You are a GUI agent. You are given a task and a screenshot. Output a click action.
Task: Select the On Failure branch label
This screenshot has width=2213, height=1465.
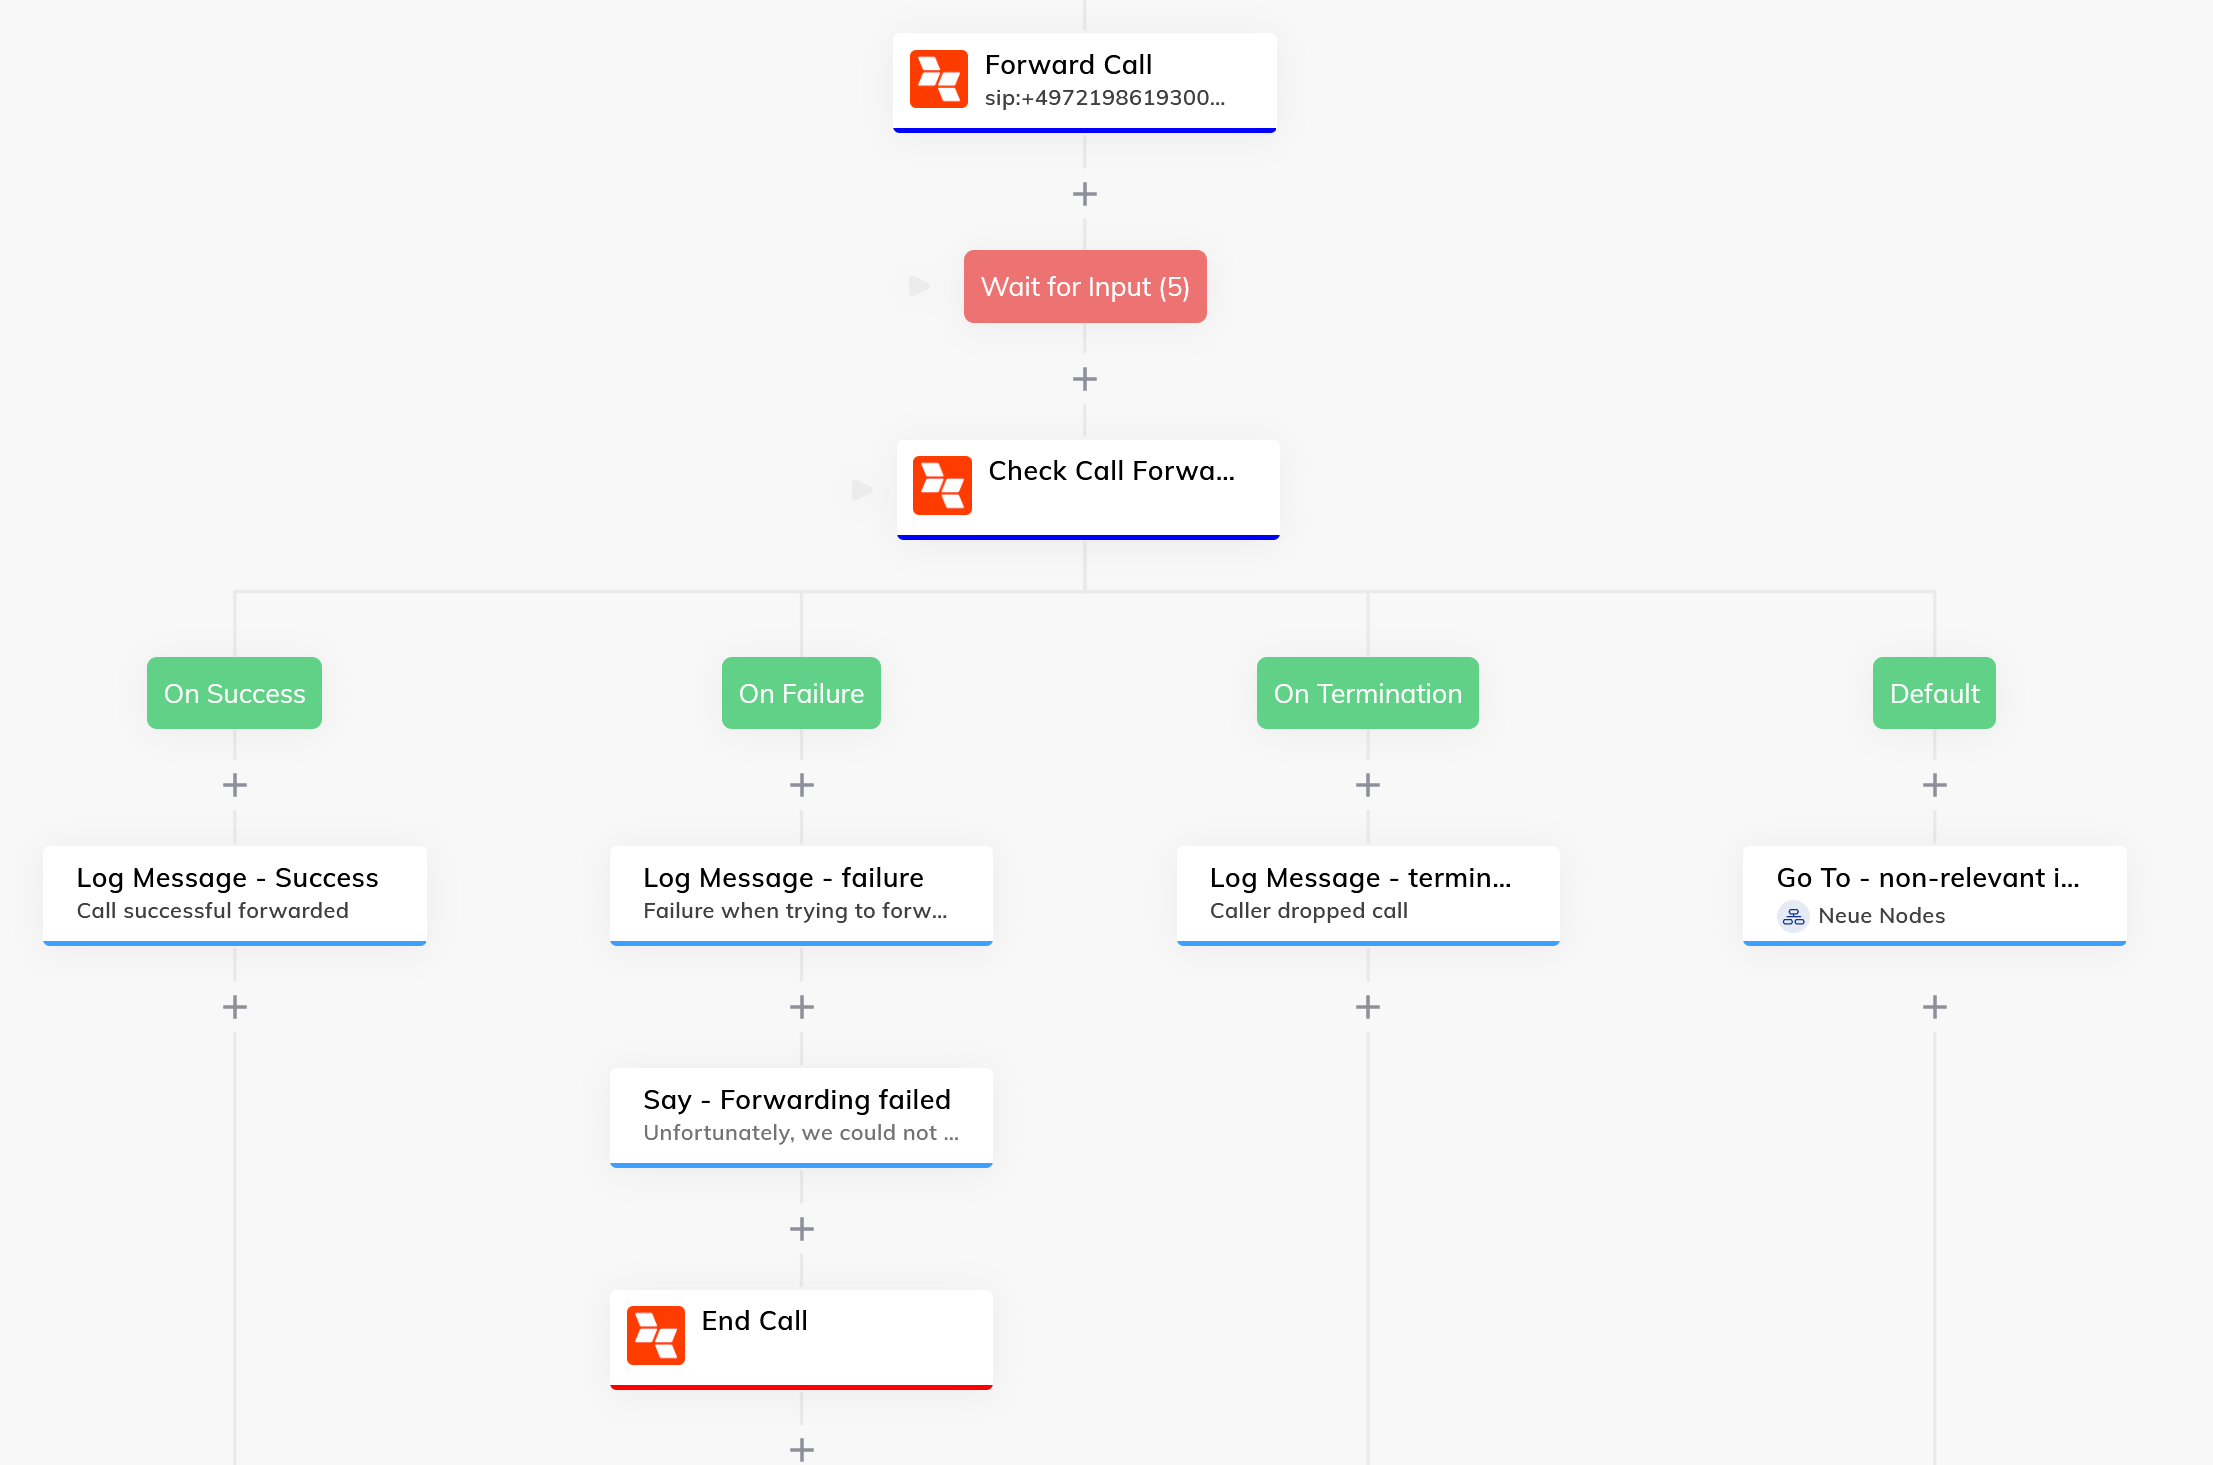801,693
